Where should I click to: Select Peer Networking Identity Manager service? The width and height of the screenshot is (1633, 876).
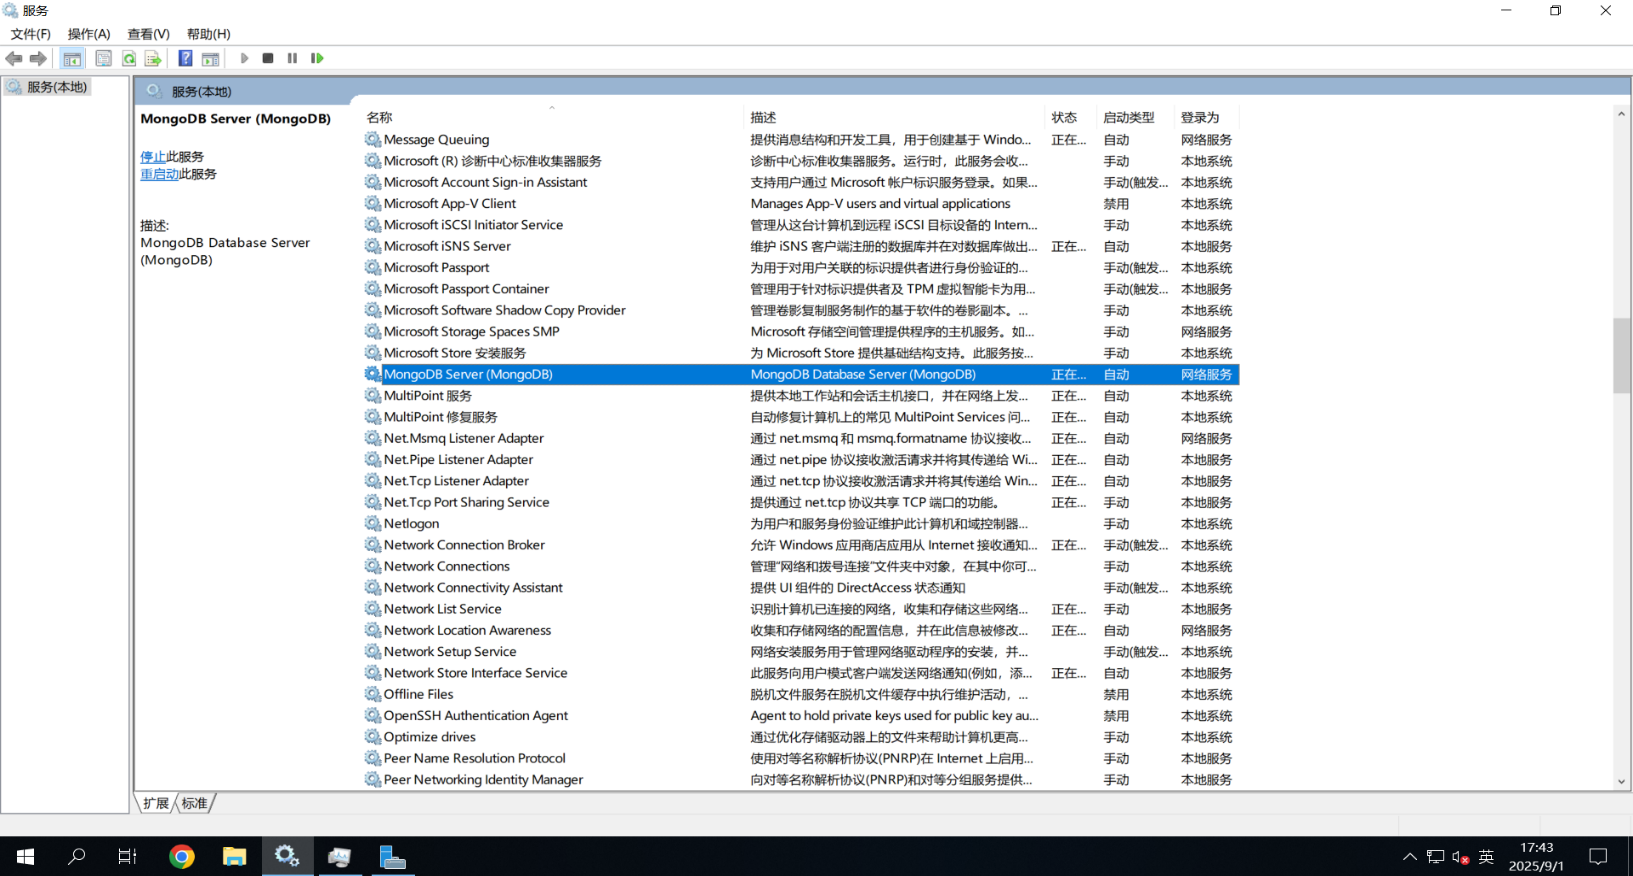(802, 780)
